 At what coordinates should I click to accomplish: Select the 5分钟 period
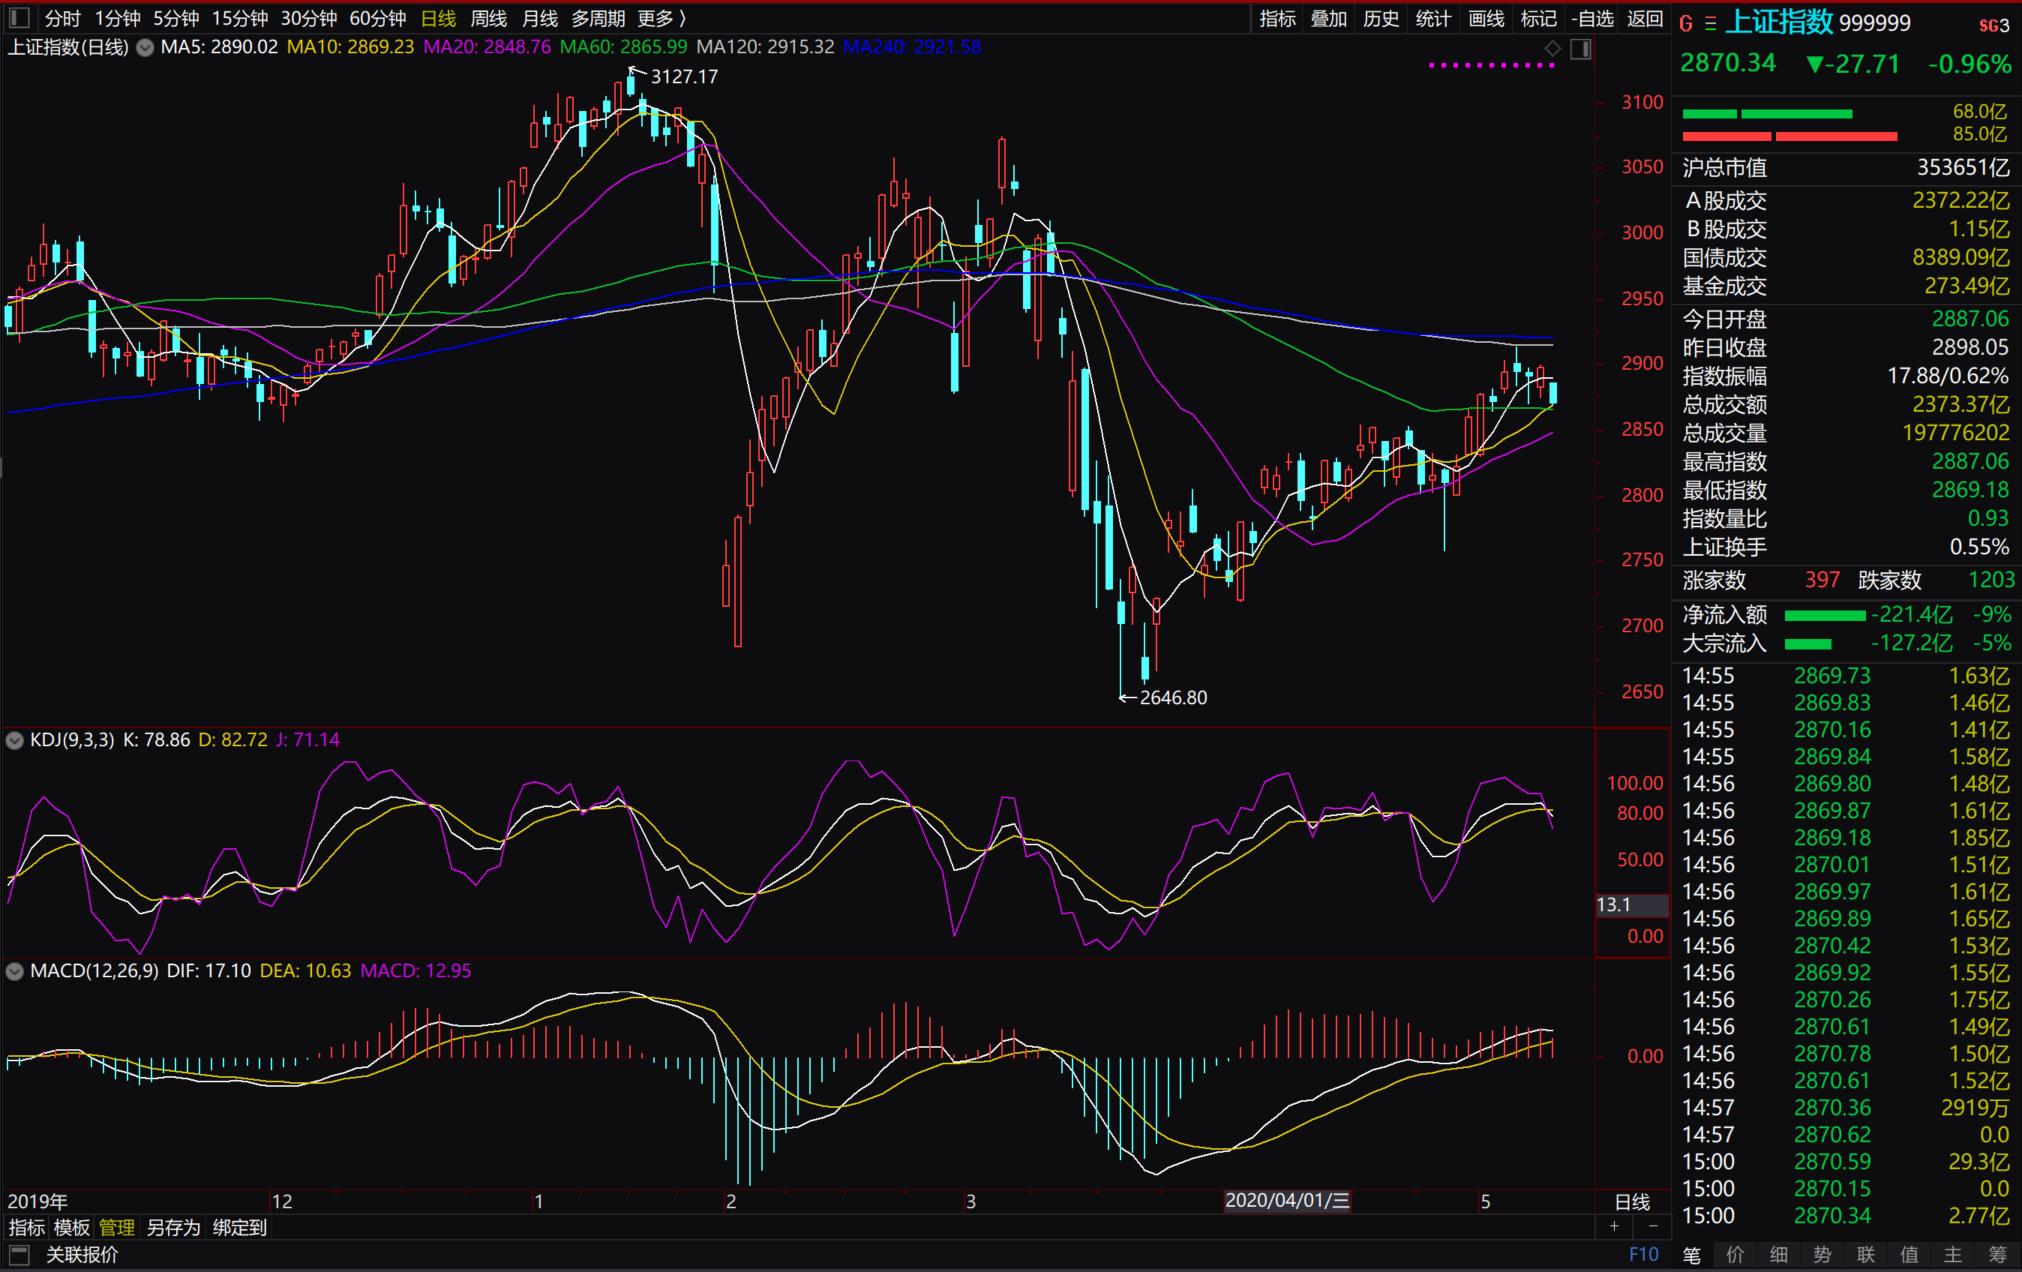[x=176, y=18]
